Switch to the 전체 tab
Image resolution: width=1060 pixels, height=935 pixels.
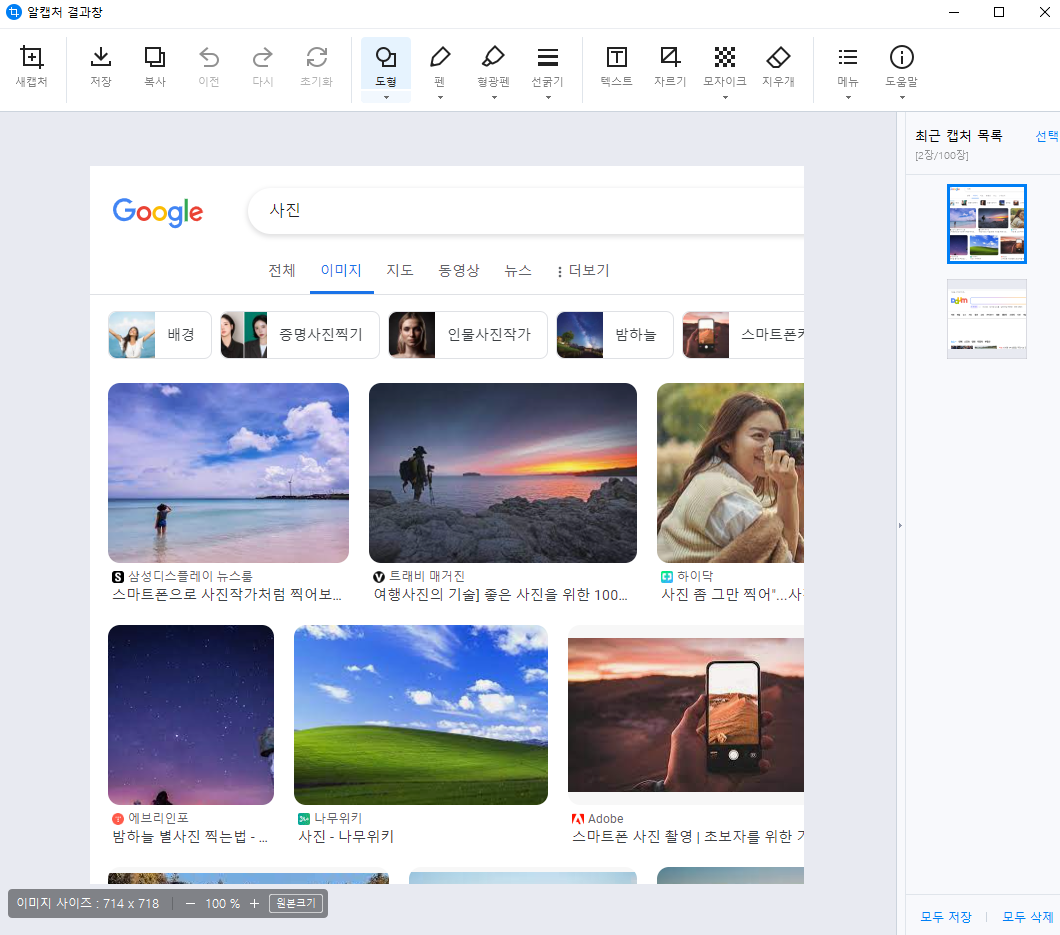(282, 270)
